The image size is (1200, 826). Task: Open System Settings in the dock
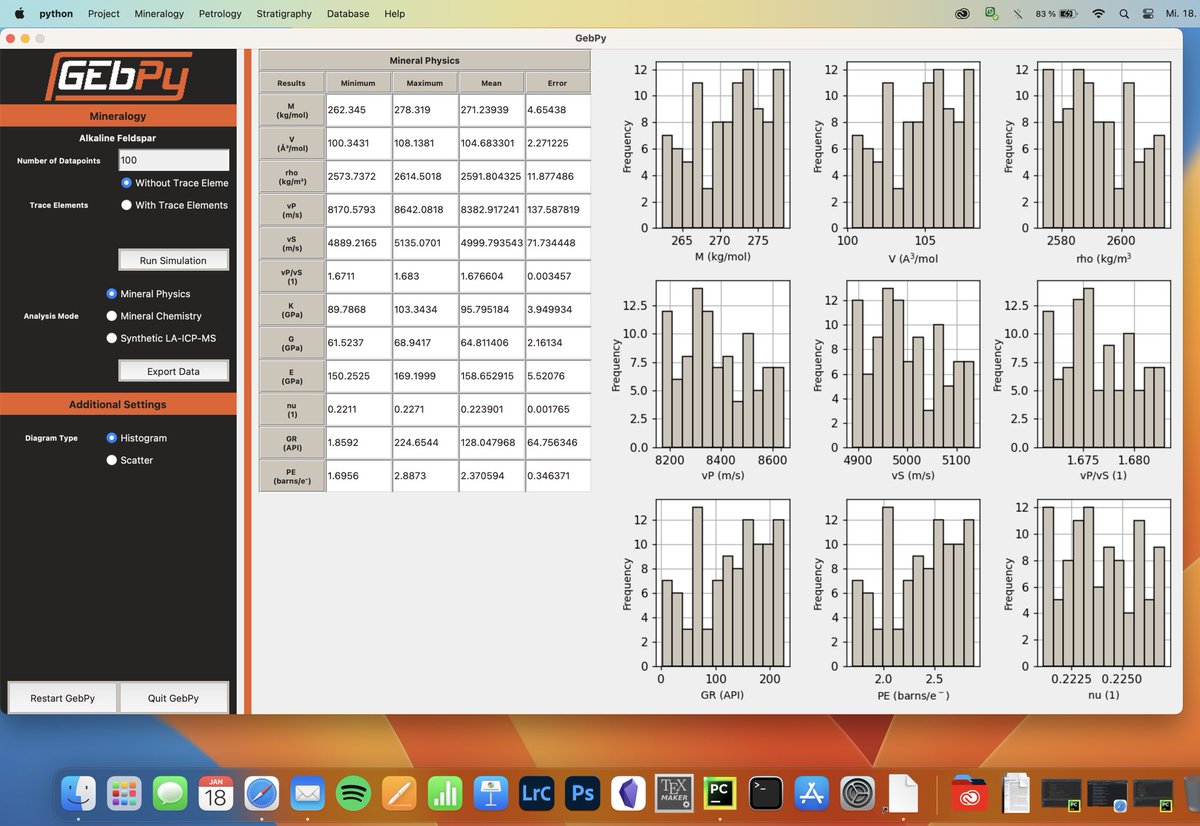(858, 794)
